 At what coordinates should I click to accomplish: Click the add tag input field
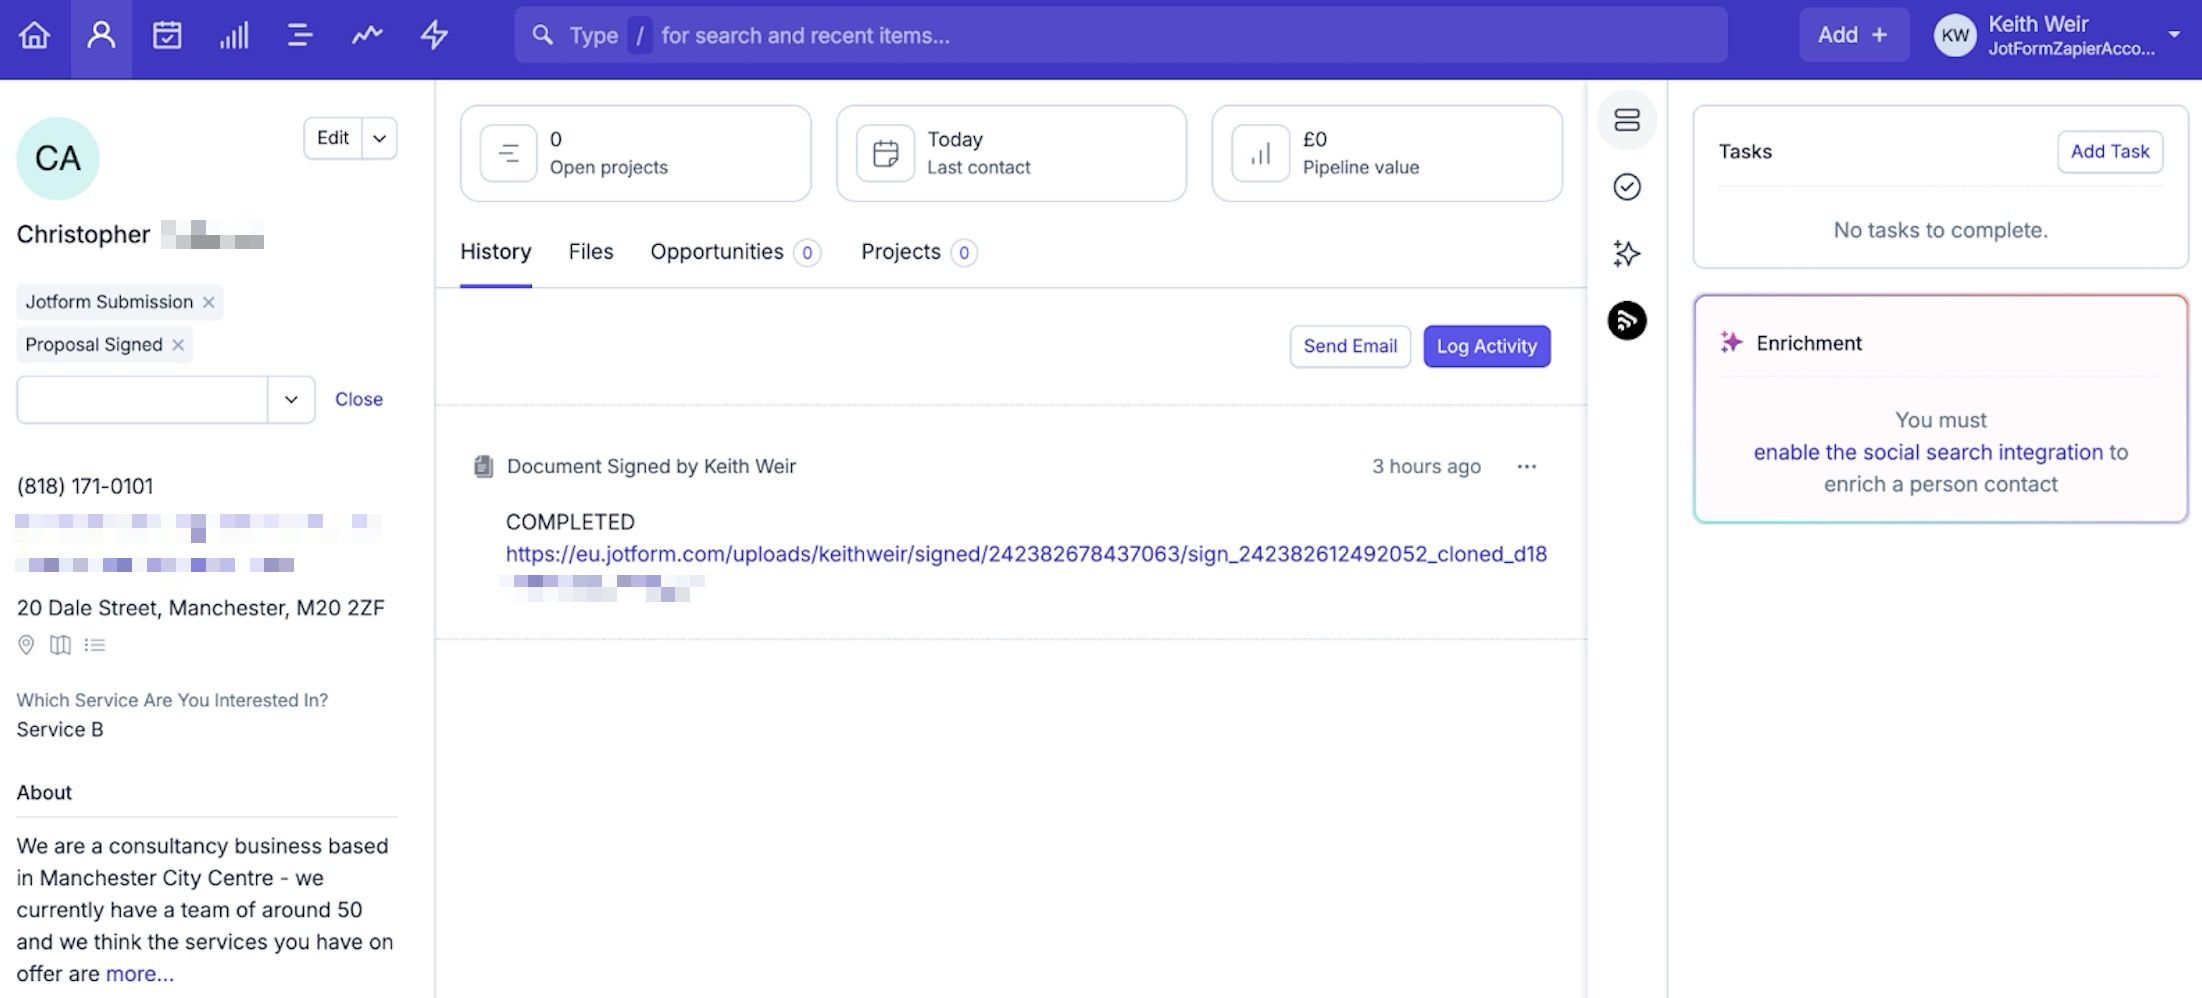(142, 399)
